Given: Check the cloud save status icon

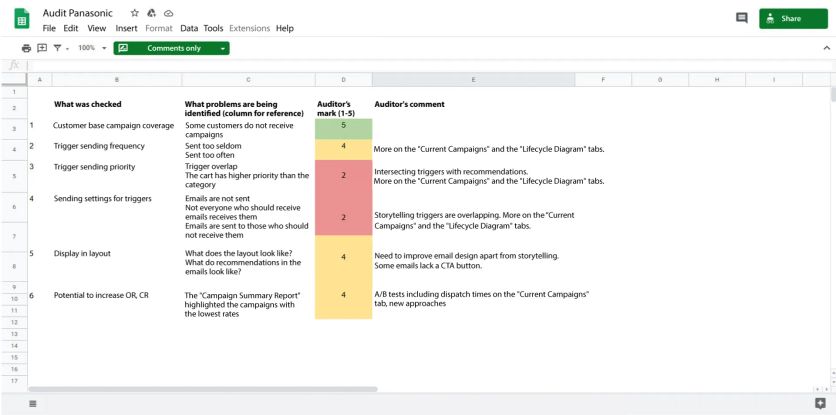Looking at the screenshot, I should point(168,13).
